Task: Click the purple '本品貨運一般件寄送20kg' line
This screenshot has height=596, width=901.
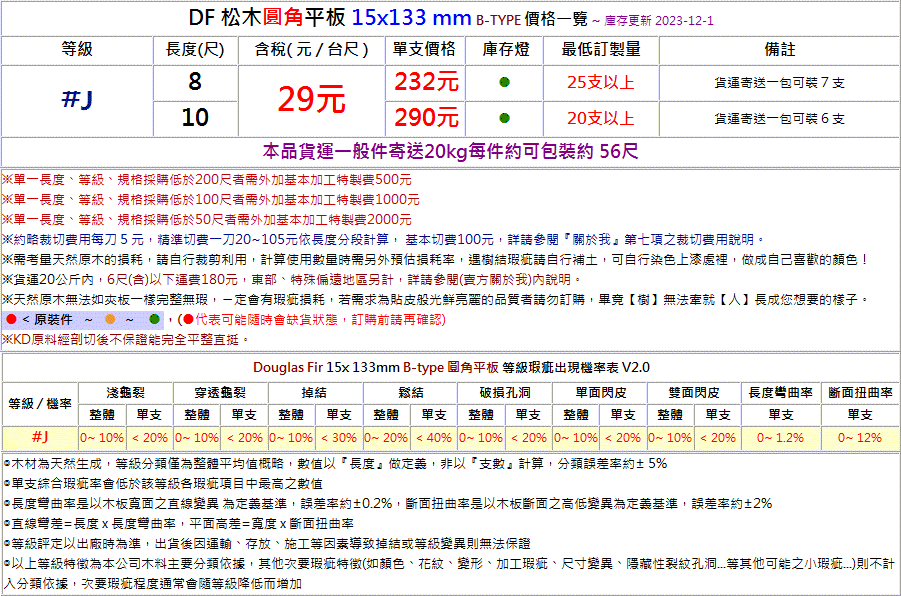Action: pos(450,151)
